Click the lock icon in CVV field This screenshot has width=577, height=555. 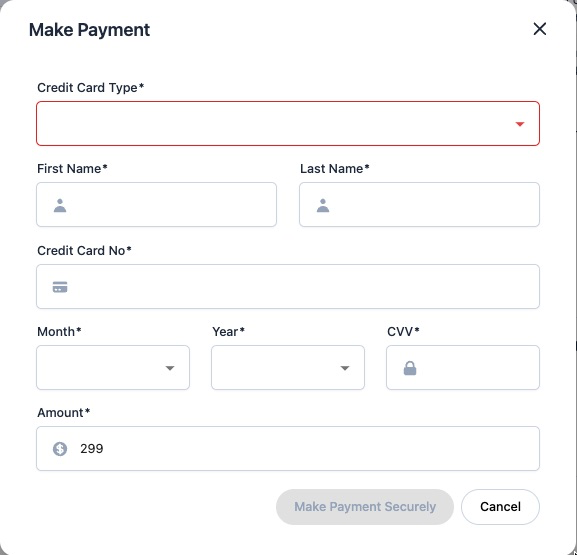(410, 368)
